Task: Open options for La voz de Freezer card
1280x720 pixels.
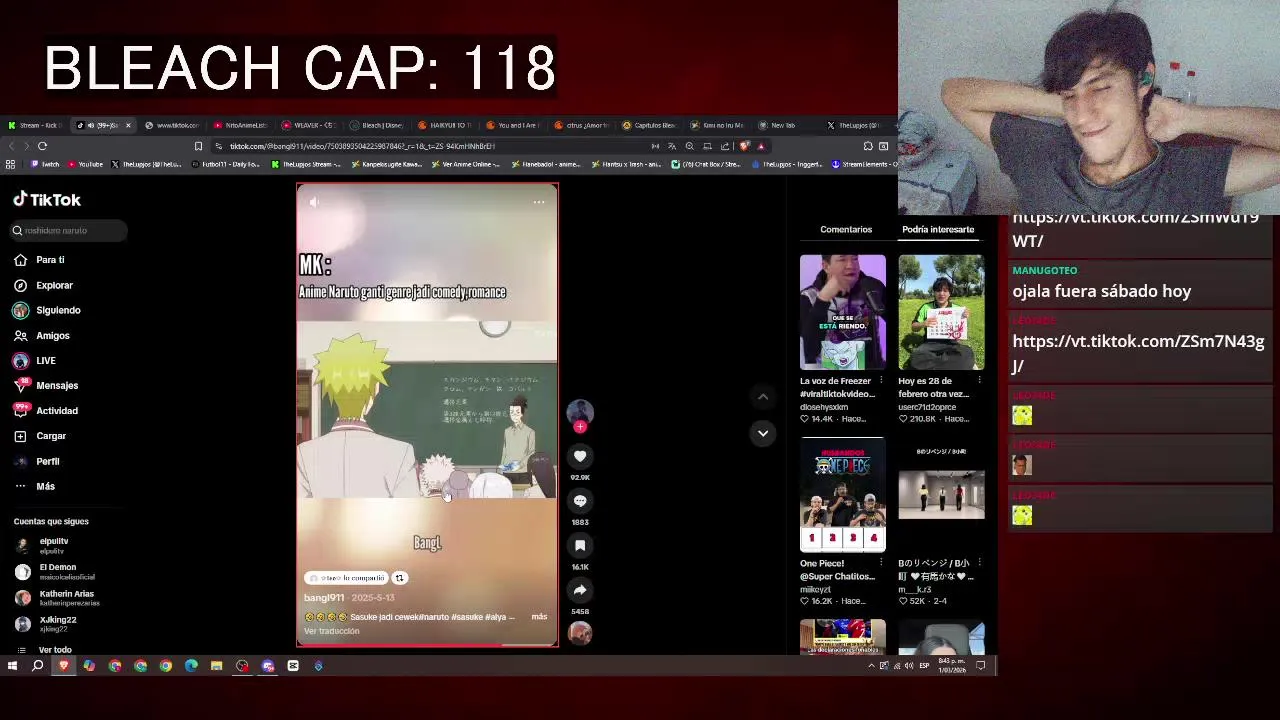Action: point(881,381)
